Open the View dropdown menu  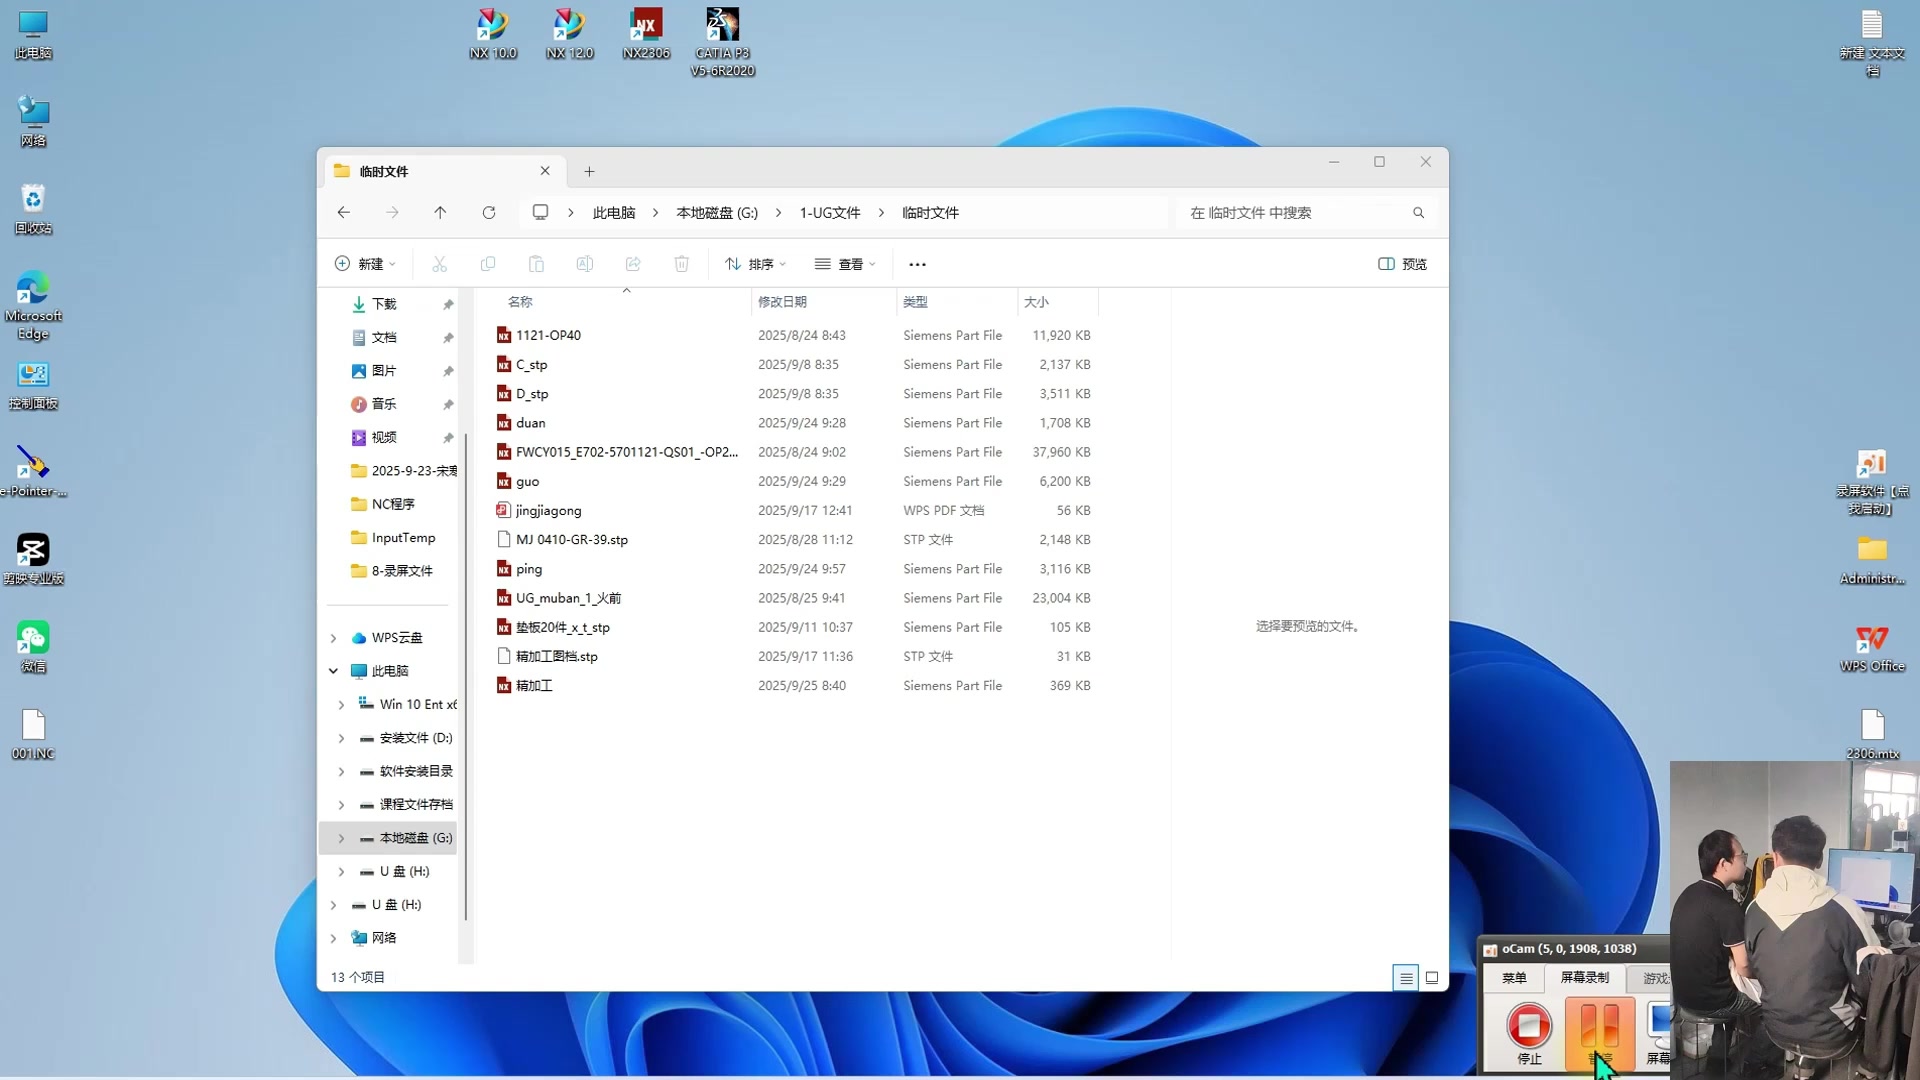845,264
